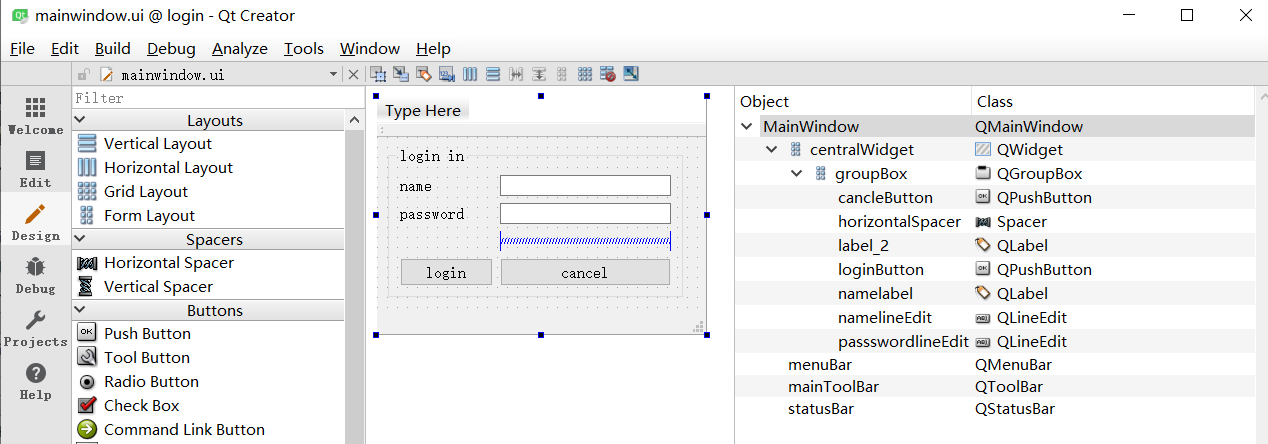Apply Lay Out Vertically from toolbar
1268x444 pixels.
point(493,74)
